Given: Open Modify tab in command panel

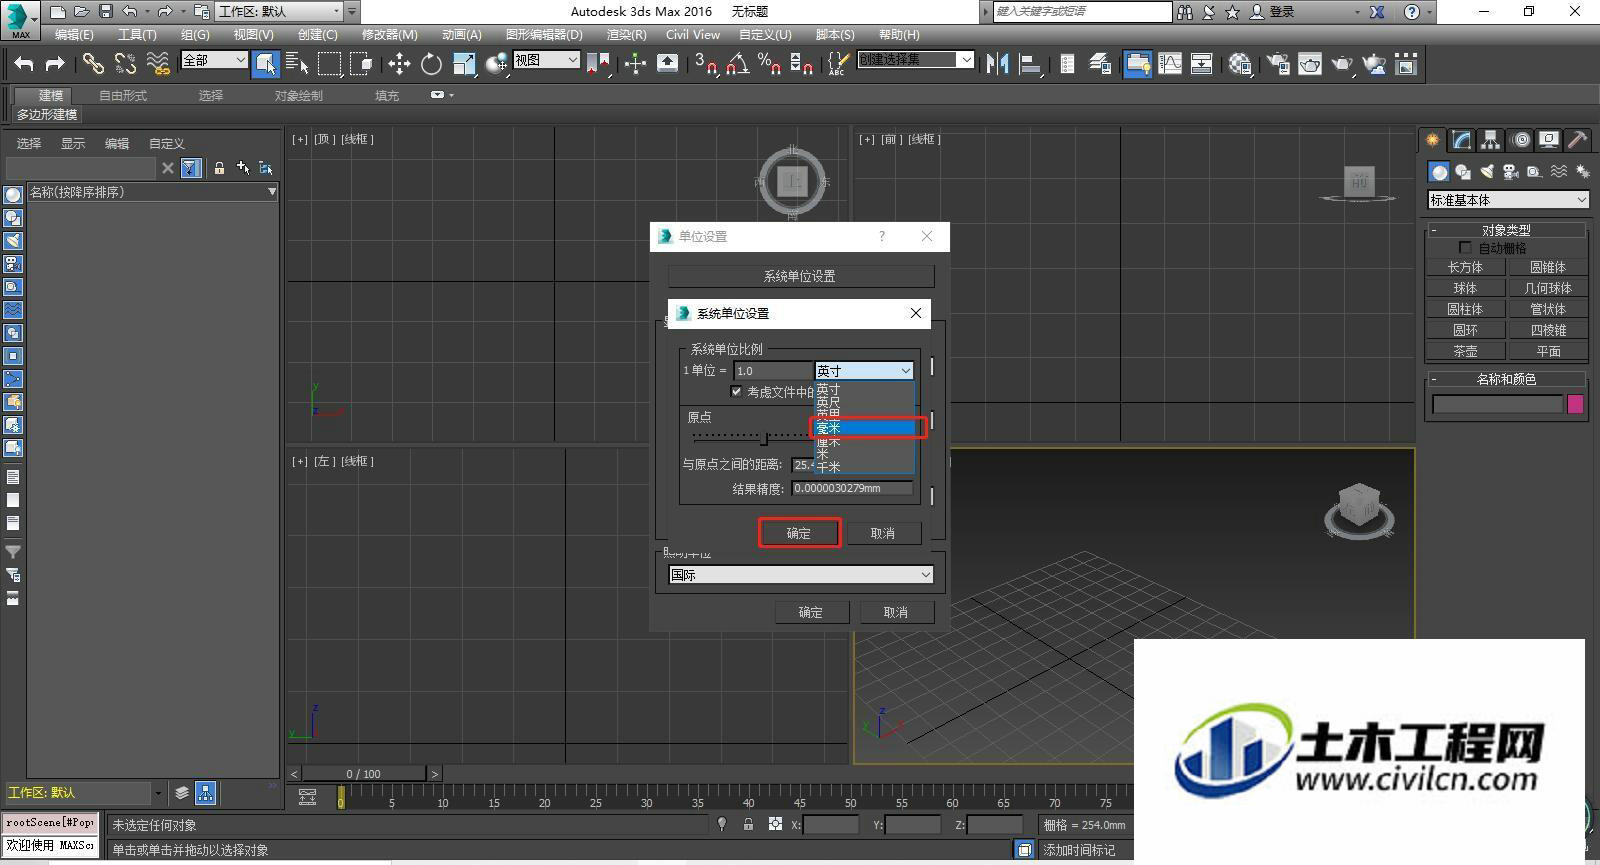Looking at the screenshot, I should (1462, 140).
